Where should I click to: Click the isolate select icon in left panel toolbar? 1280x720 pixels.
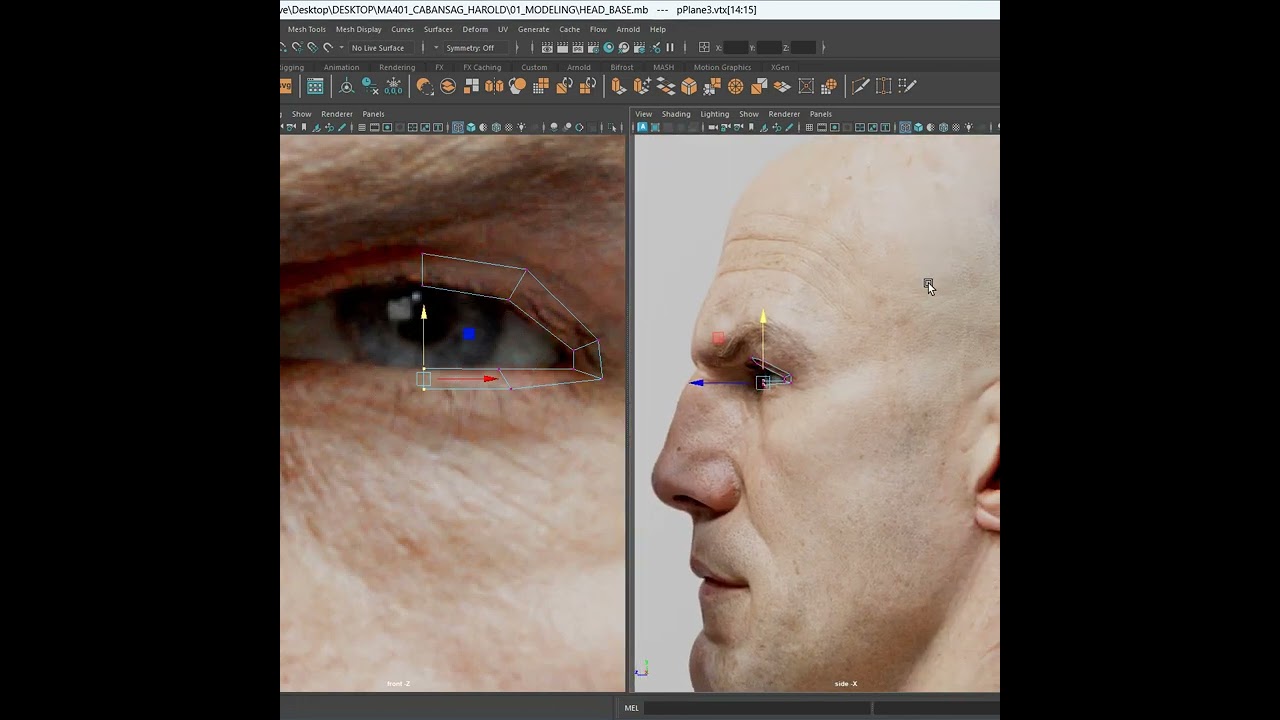612,128
